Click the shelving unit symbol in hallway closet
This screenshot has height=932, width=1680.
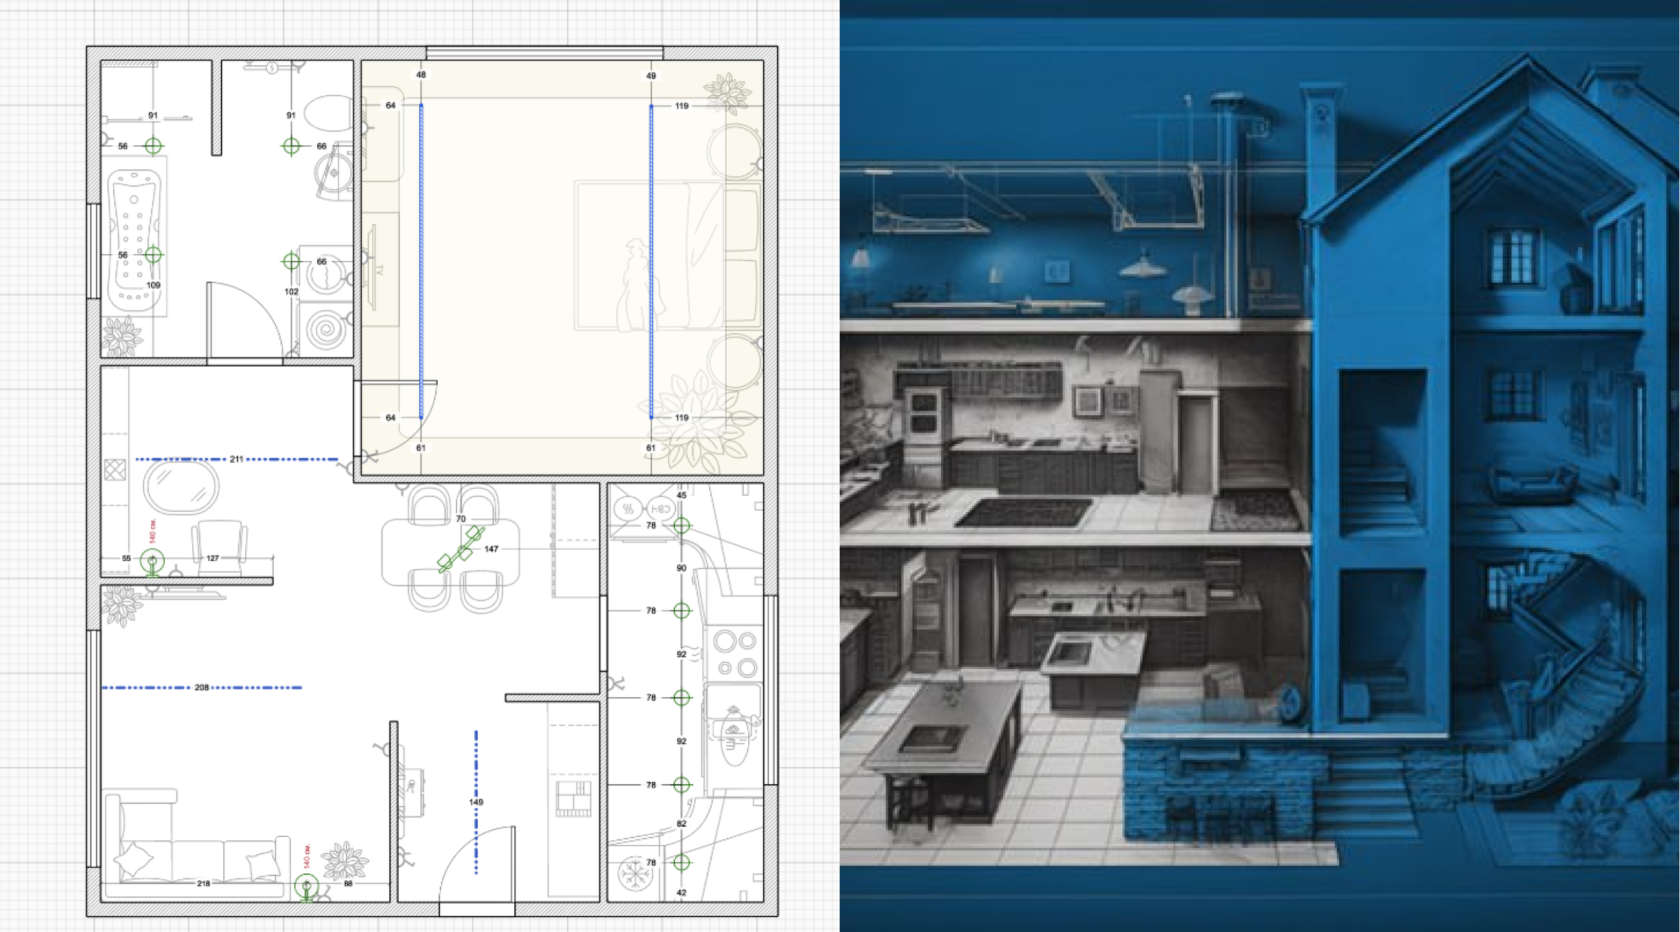click(573, 799)
